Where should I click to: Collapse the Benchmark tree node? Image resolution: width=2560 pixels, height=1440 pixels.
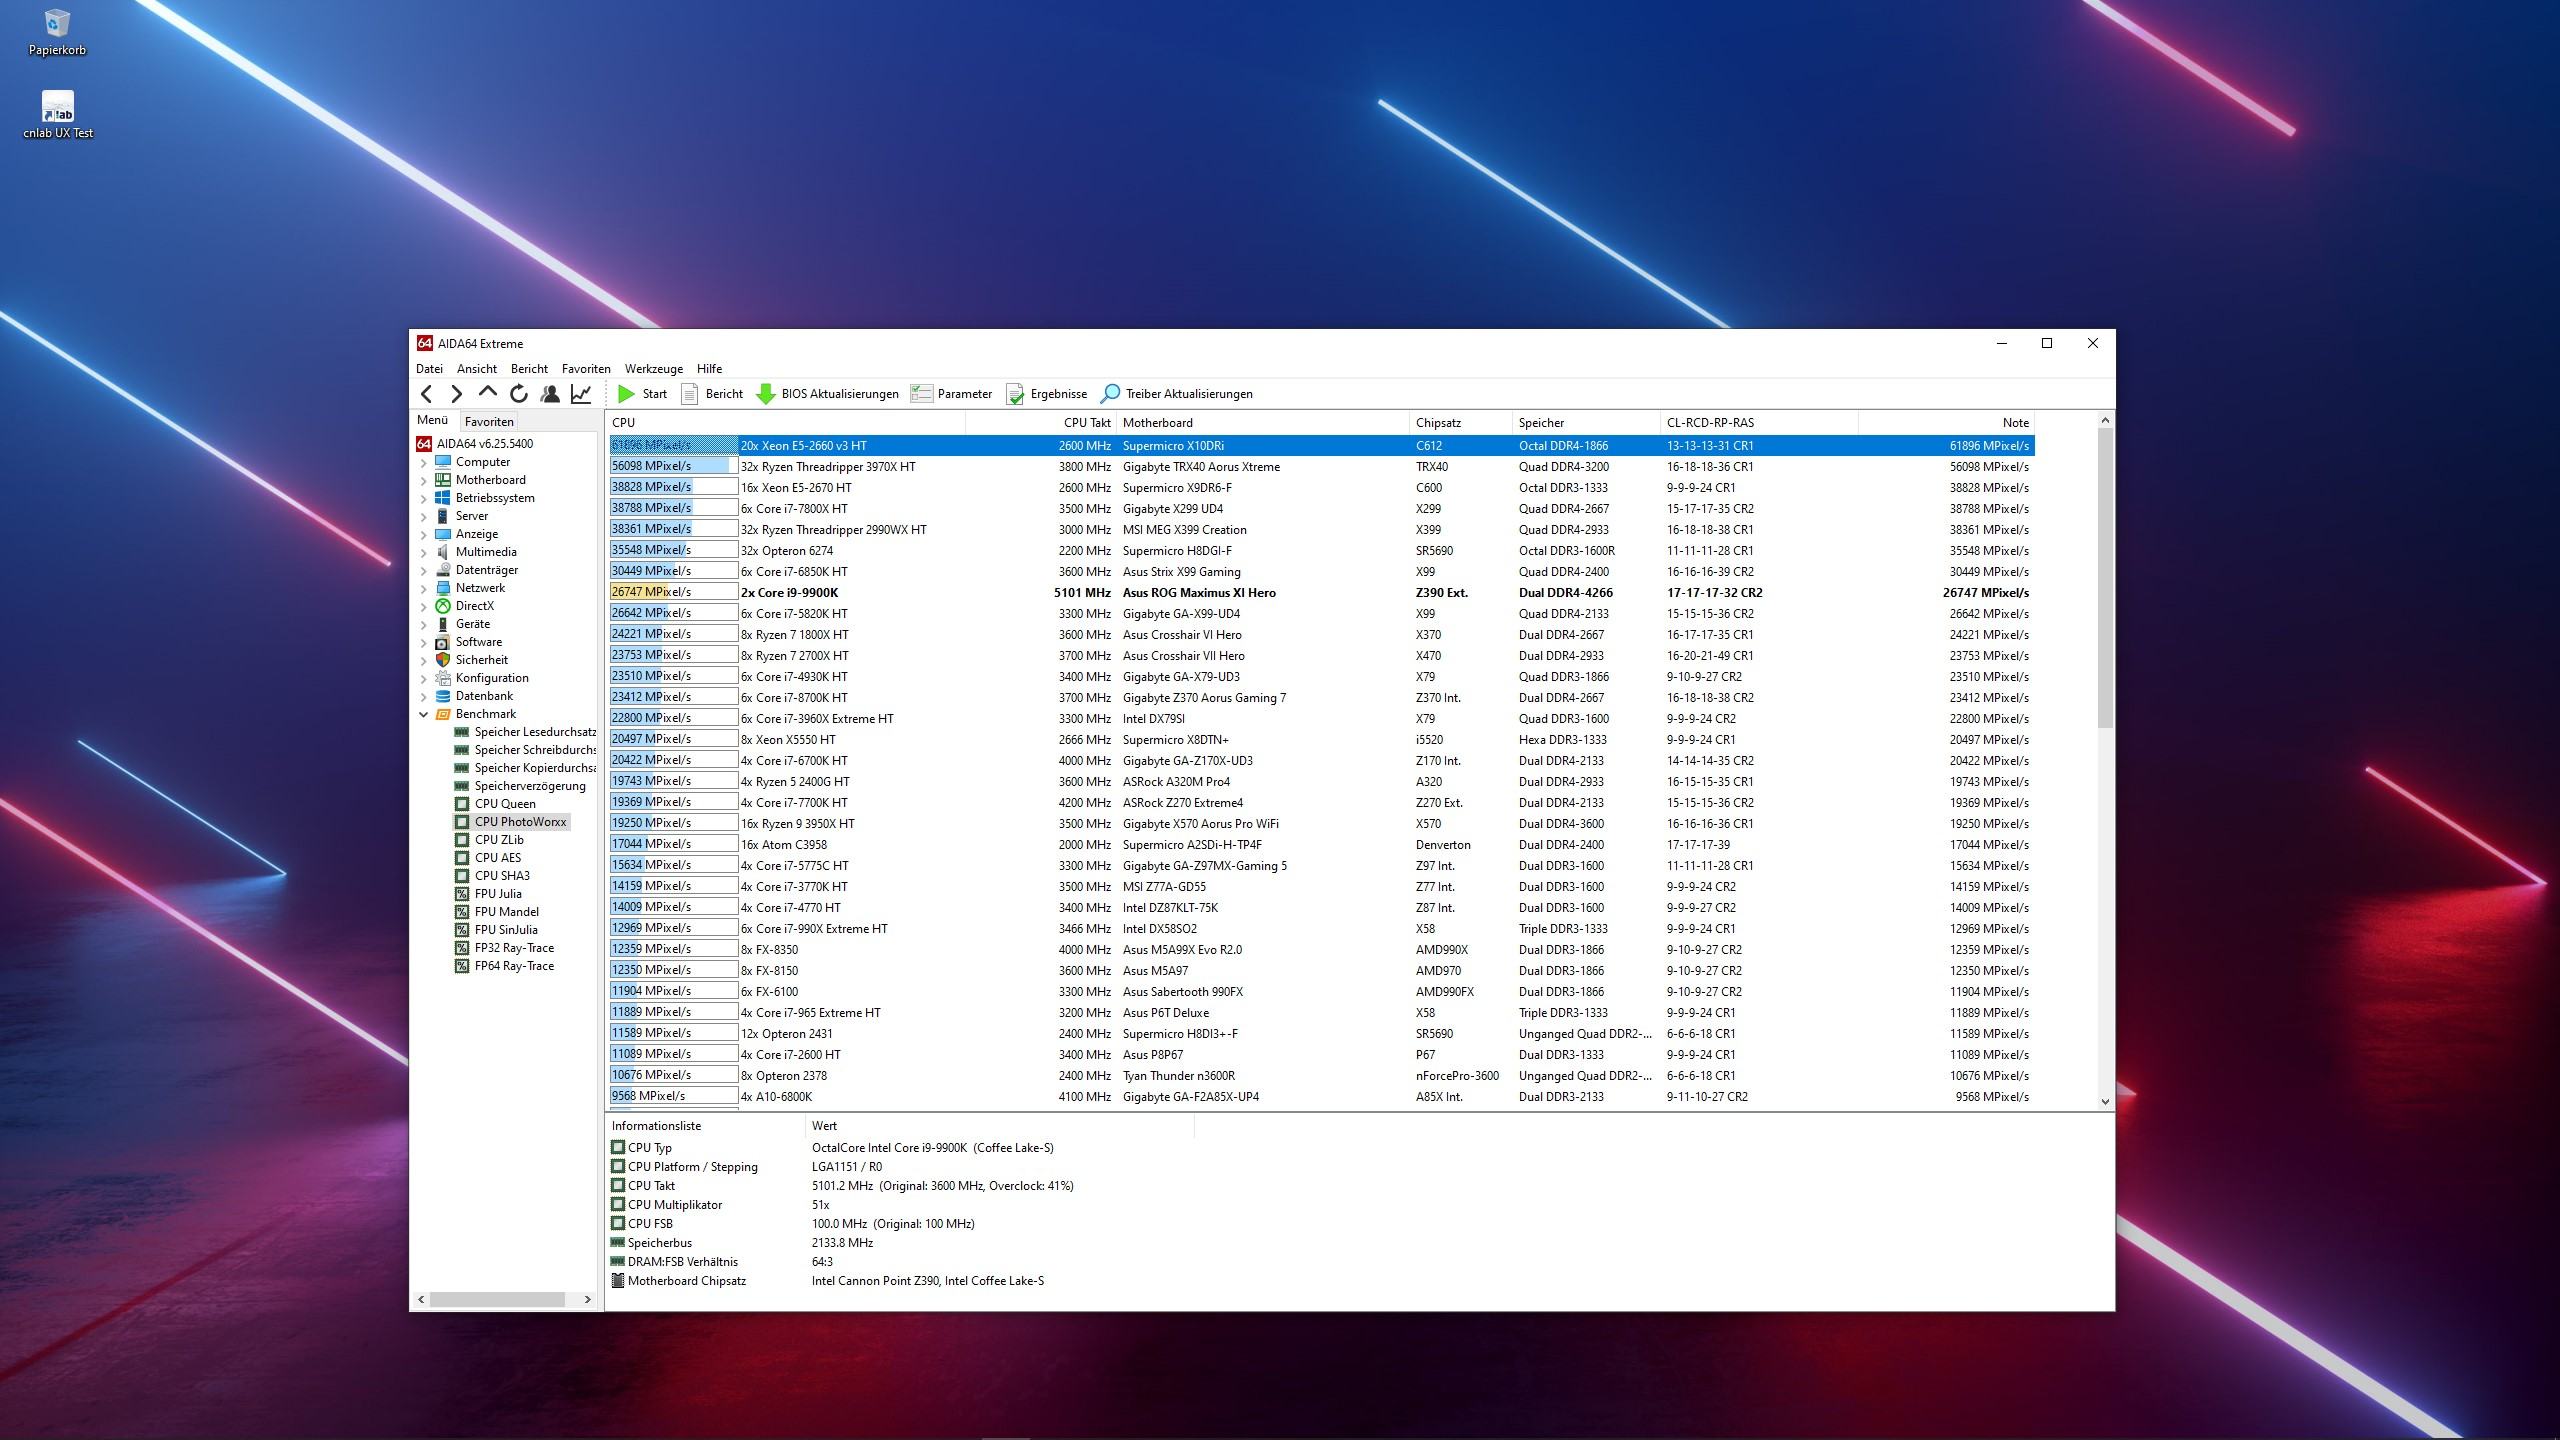tap(423, 714)
